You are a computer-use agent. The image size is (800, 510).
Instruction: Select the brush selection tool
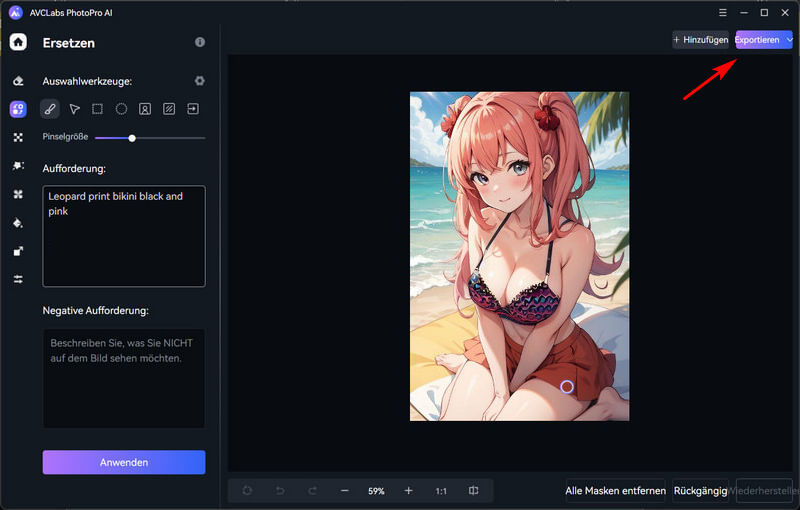tap(50, 109)
